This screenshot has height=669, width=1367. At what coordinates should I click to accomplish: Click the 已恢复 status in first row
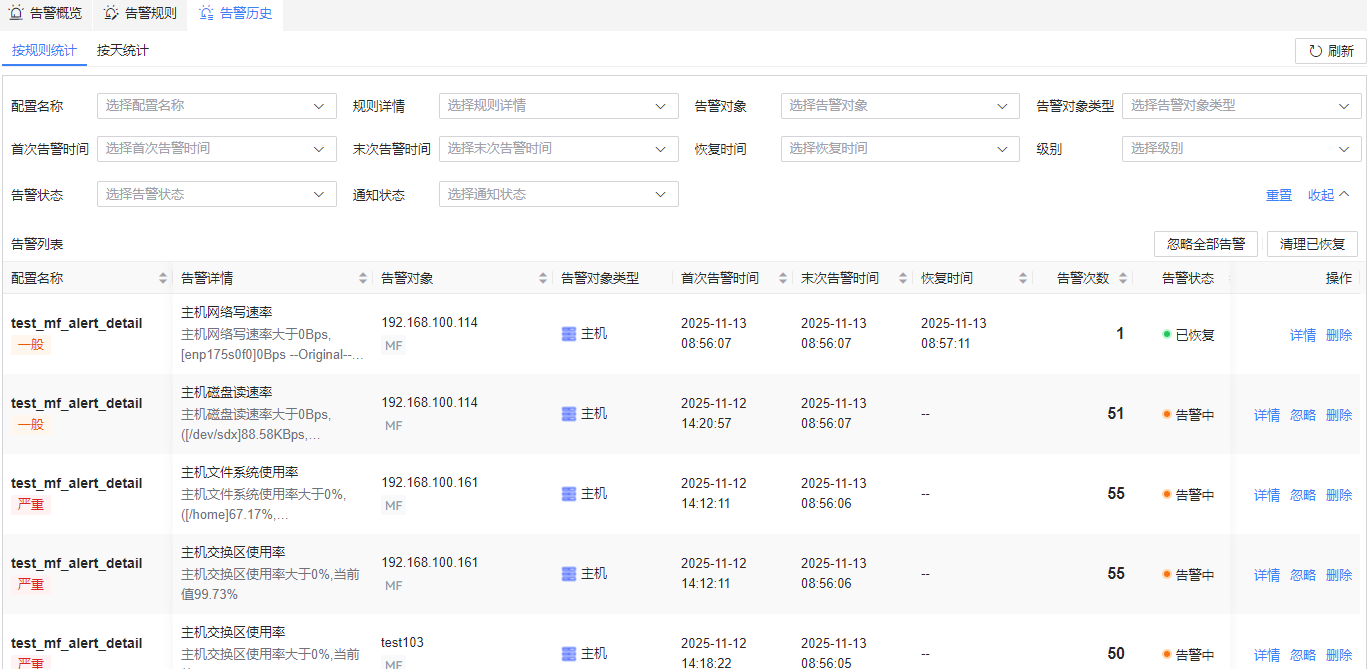click(1189, 335)
